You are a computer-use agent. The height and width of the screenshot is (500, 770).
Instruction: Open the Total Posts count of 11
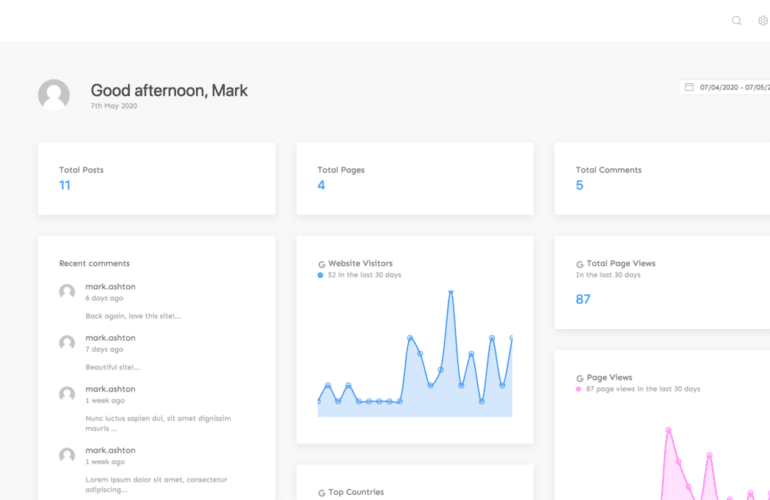(65, 185)
